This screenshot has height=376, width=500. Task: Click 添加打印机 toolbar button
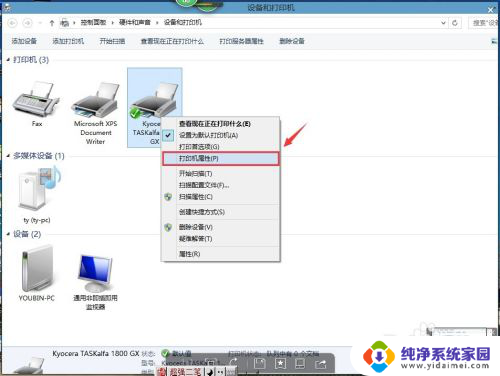tap(68, 41)
